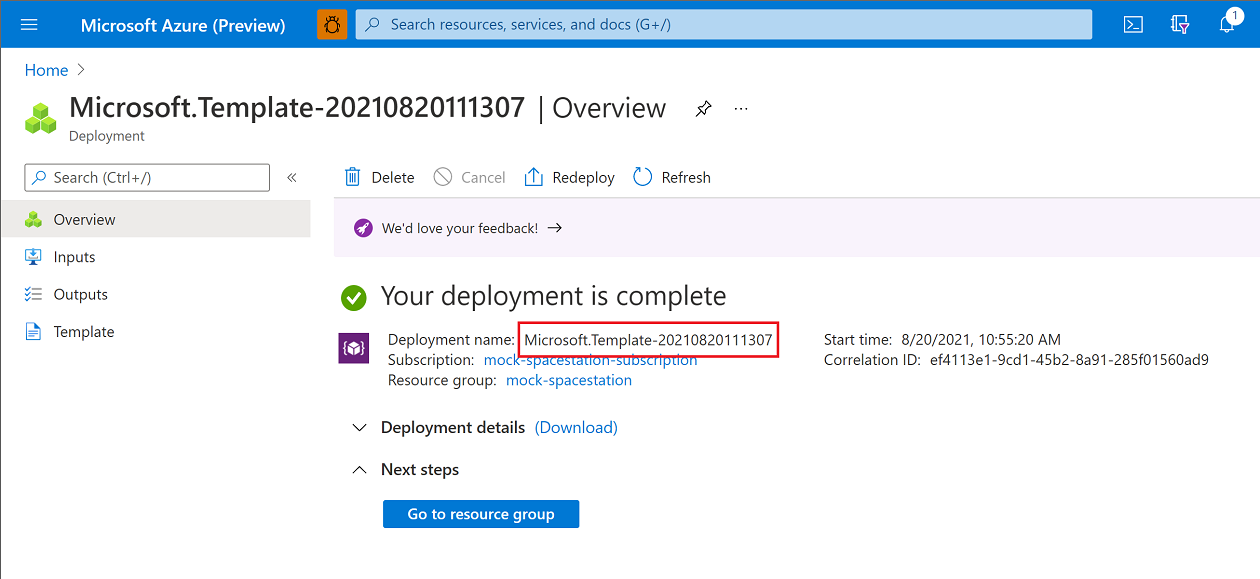Image resolution: width=1260 pixels, height=579 pixels.
Task: Select Overview in the left menu
Action: point(155,219)
